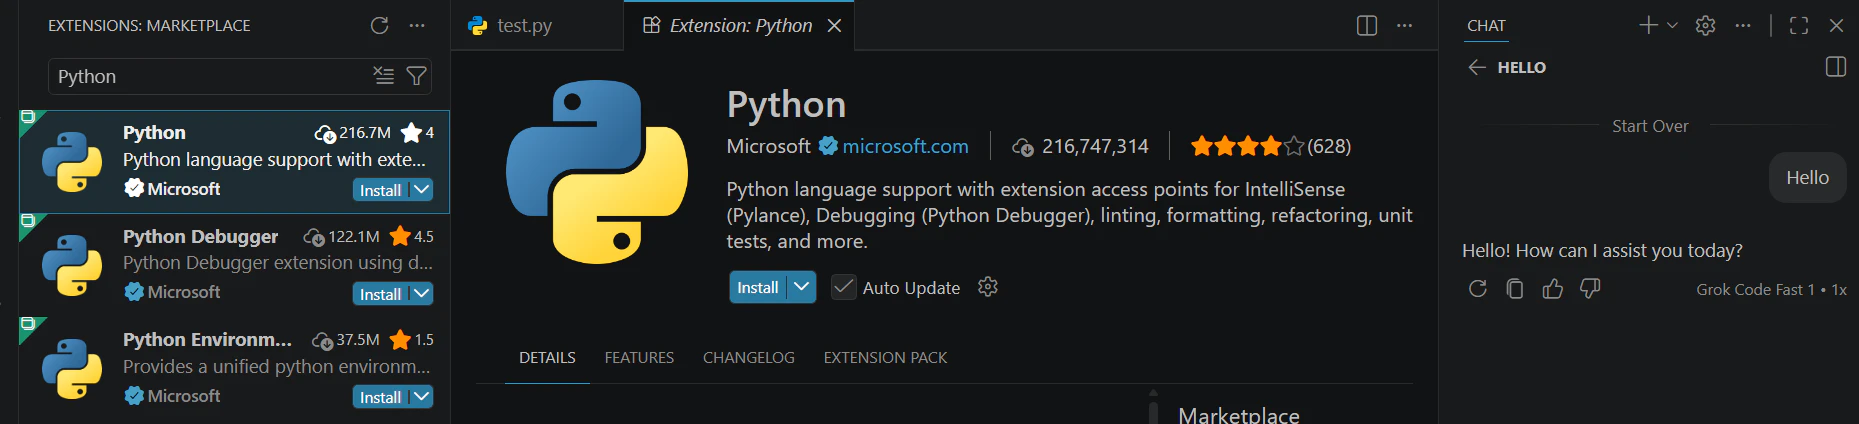Select Python Debugger extension entry
Image resolution: width=1859 pixels, height=424 pixels.
pos(234,265)
